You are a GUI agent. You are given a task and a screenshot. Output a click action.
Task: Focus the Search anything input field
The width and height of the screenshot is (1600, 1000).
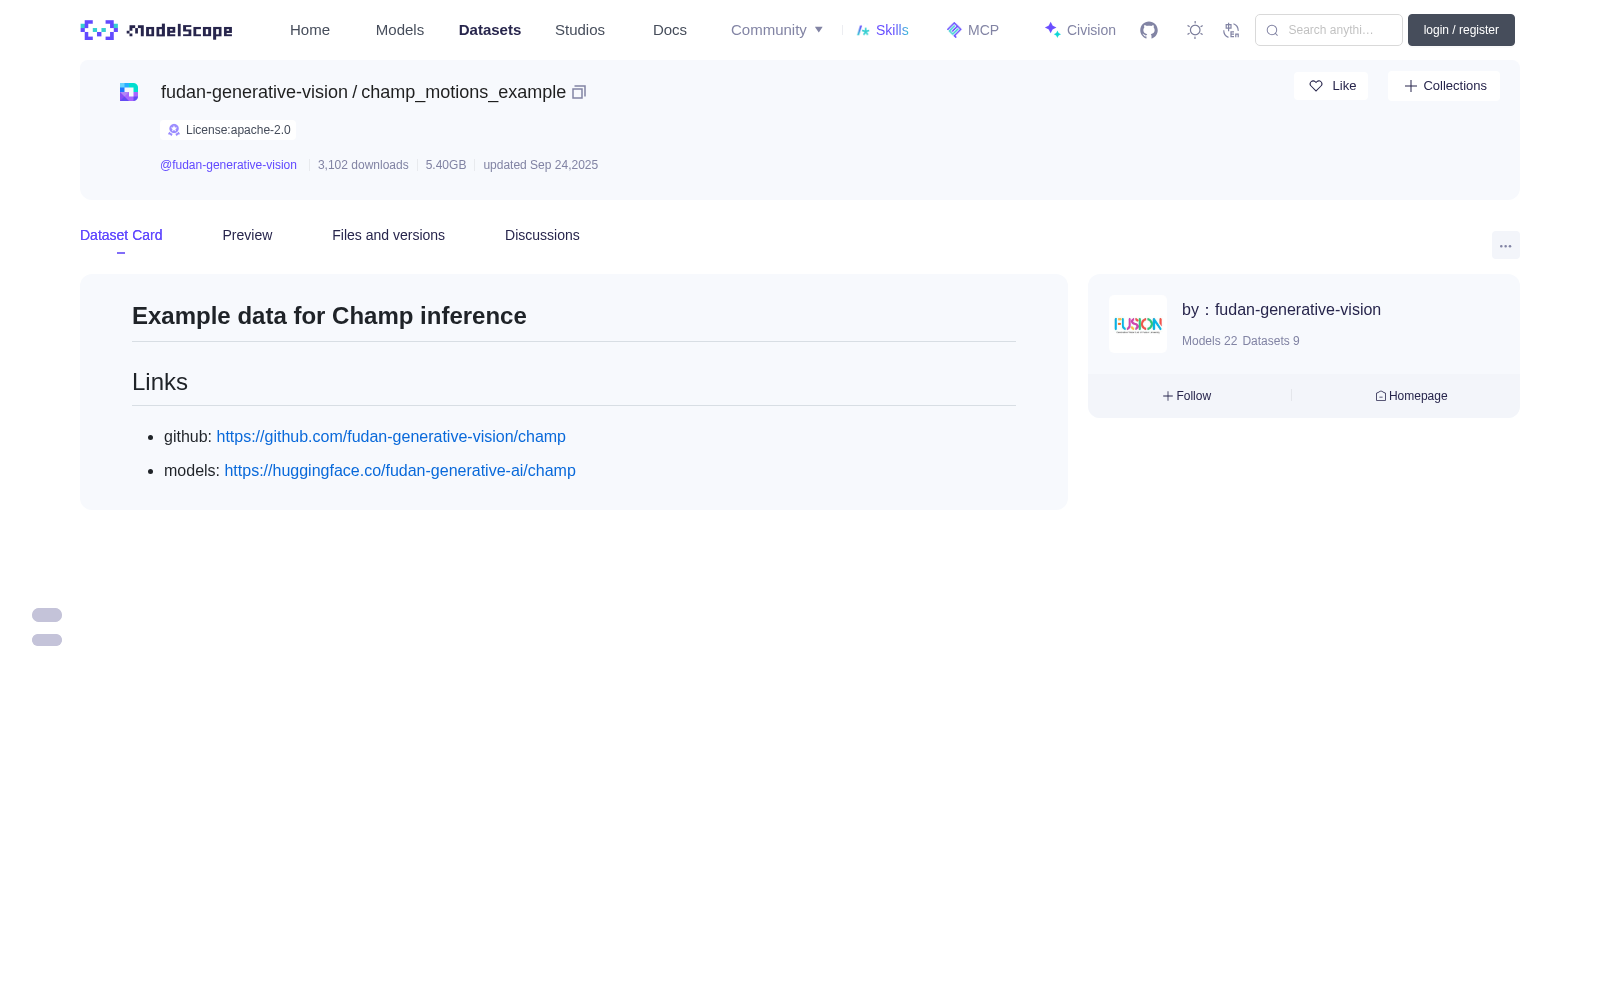[x=1329, y=30]
